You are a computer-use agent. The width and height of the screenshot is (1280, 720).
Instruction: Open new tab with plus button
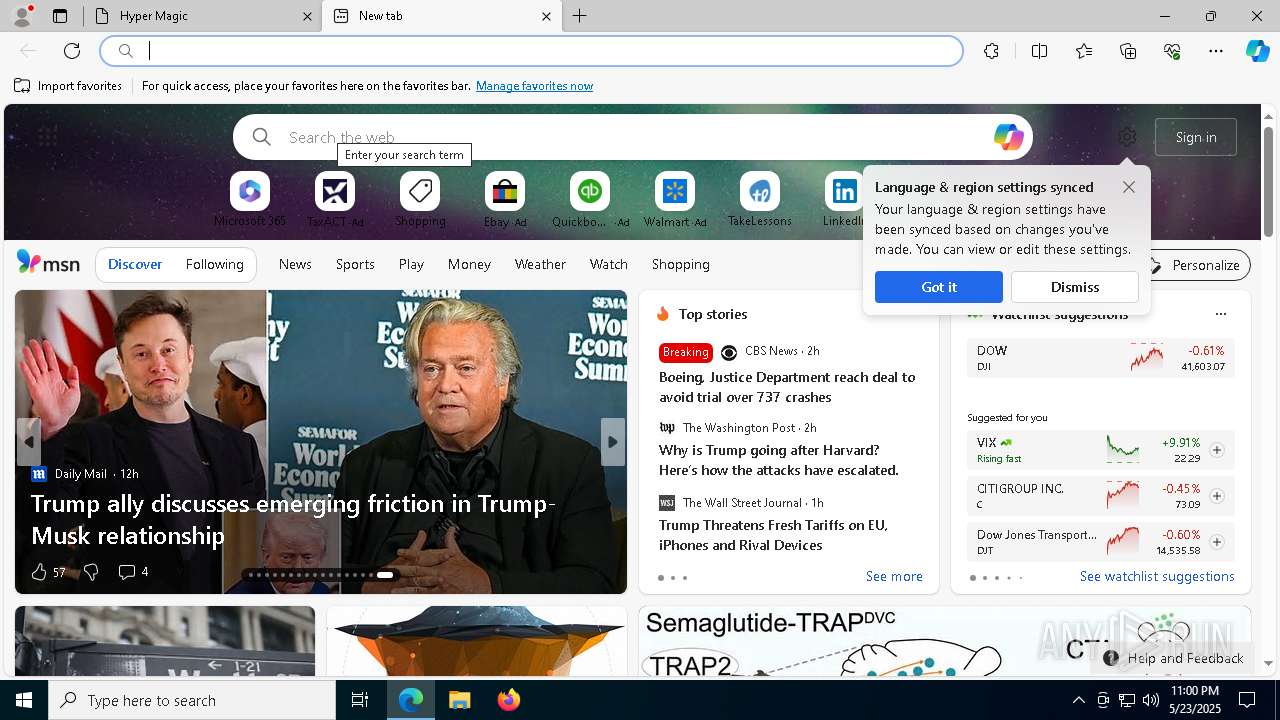(580, 16)
